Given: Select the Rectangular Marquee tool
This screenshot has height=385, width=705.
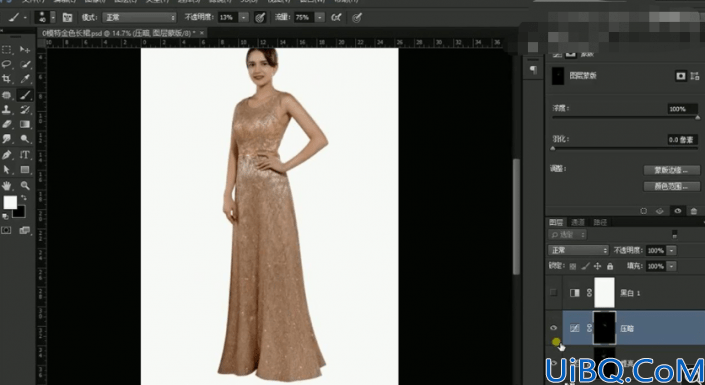Looking at the screenshot, I should tap(7, 49).
